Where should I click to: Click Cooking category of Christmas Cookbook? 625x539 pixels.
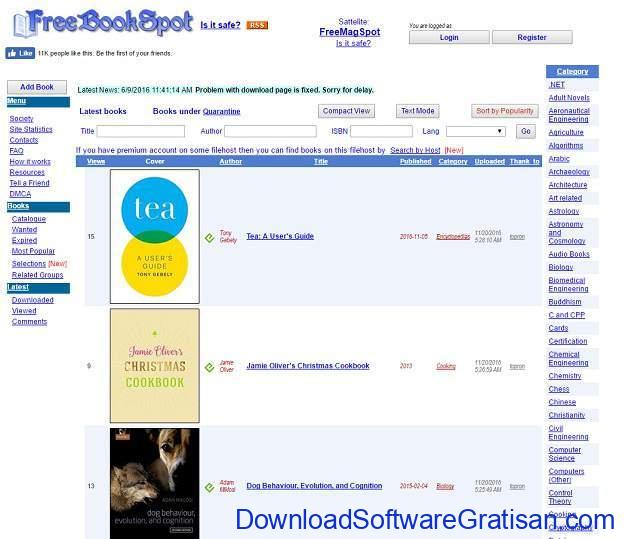446,366
